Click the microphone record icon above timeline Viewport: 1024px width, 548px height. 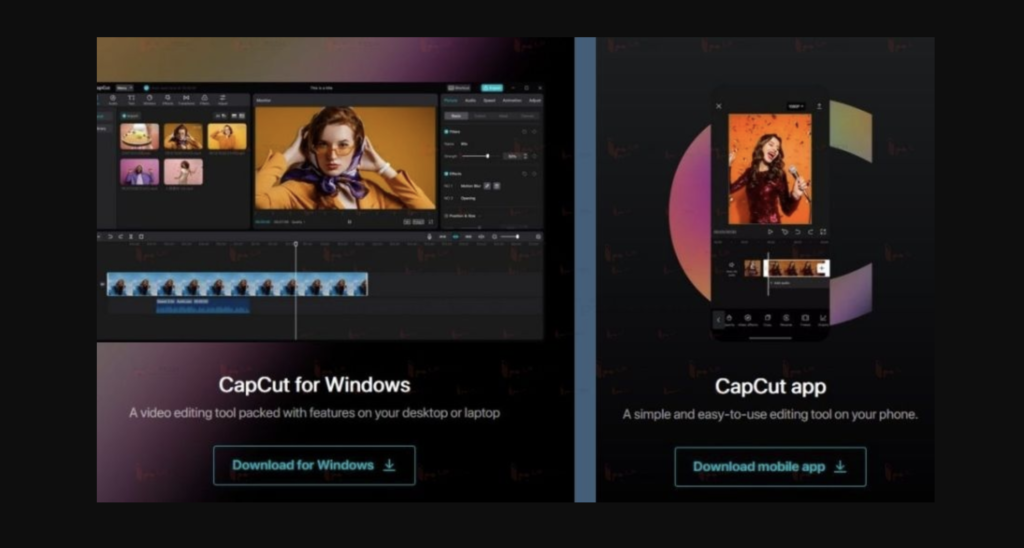click(x=429, y=237)
